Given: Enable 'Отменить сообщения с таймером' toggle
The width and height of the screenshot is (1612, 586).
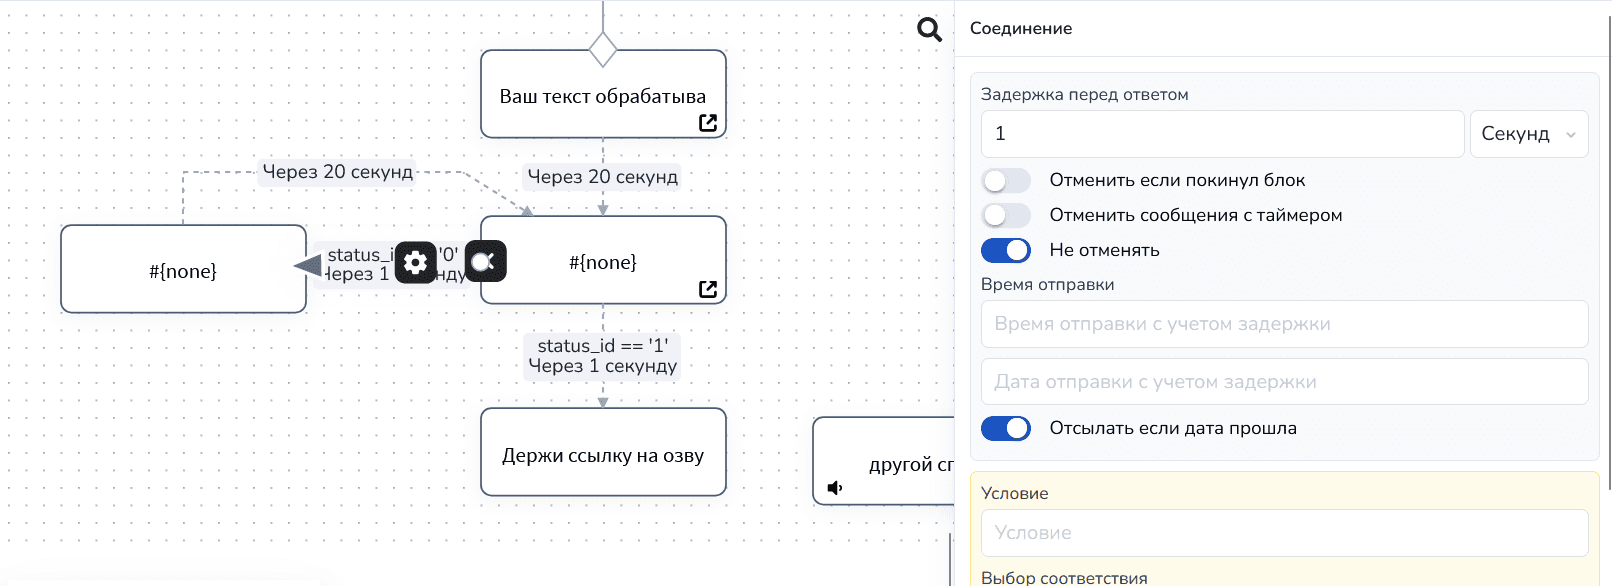Looking at the screenshot, I should tap(1005, 216).
